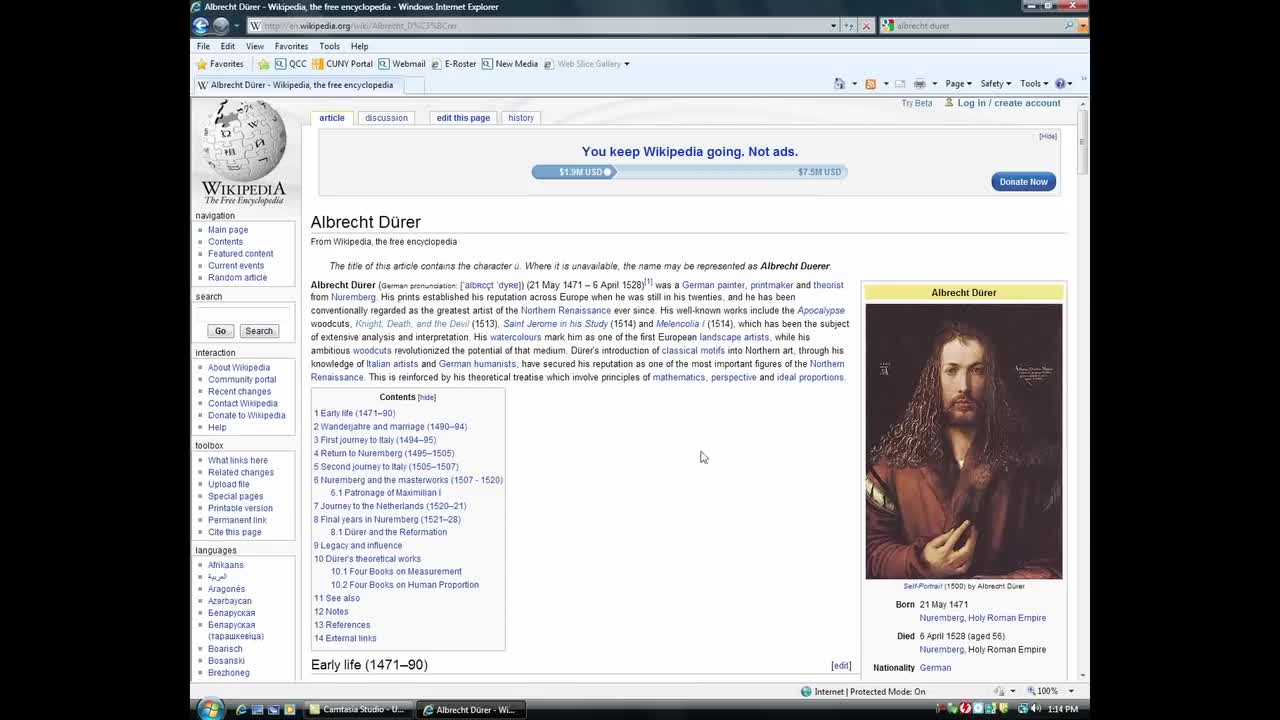The height and width of the screenshot is (720, 1280).
Task: Open the Page menu dropdown
Action: click(x=958, y=84)
